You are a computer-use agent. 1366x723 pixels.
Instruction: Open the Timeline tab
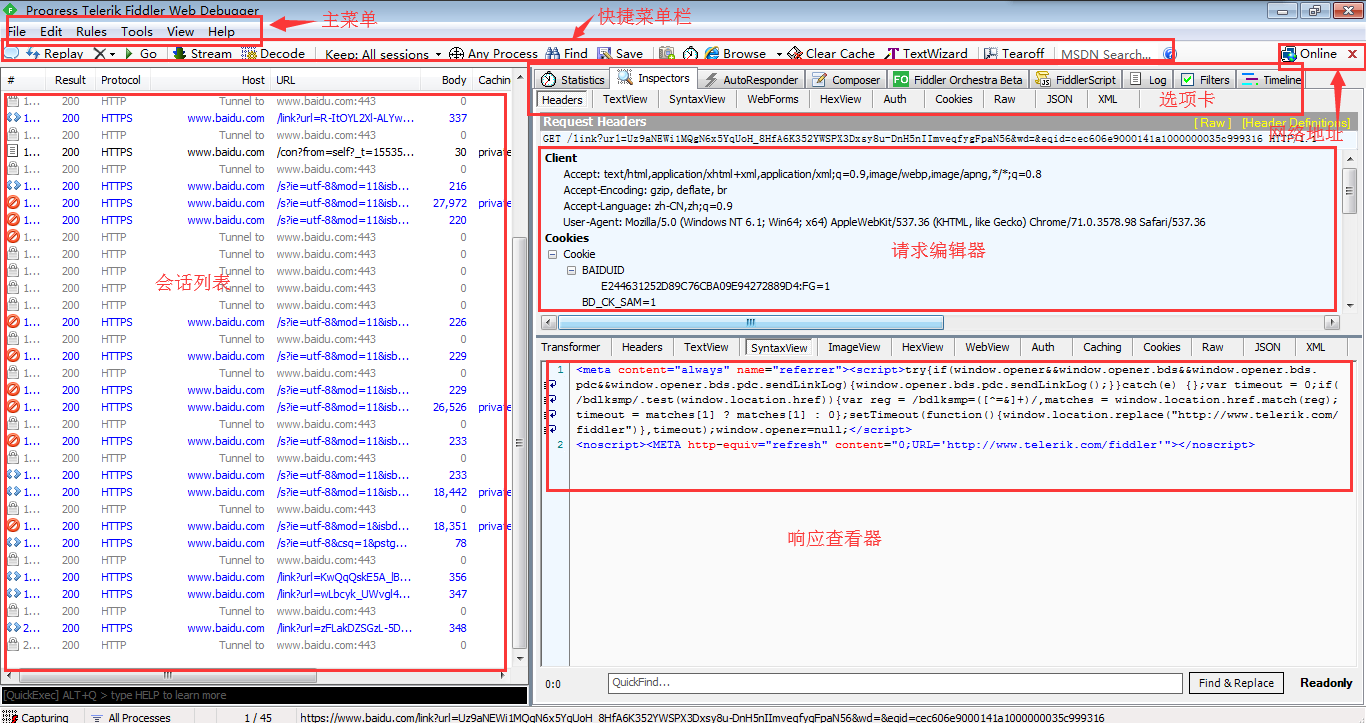point(1272,79)
